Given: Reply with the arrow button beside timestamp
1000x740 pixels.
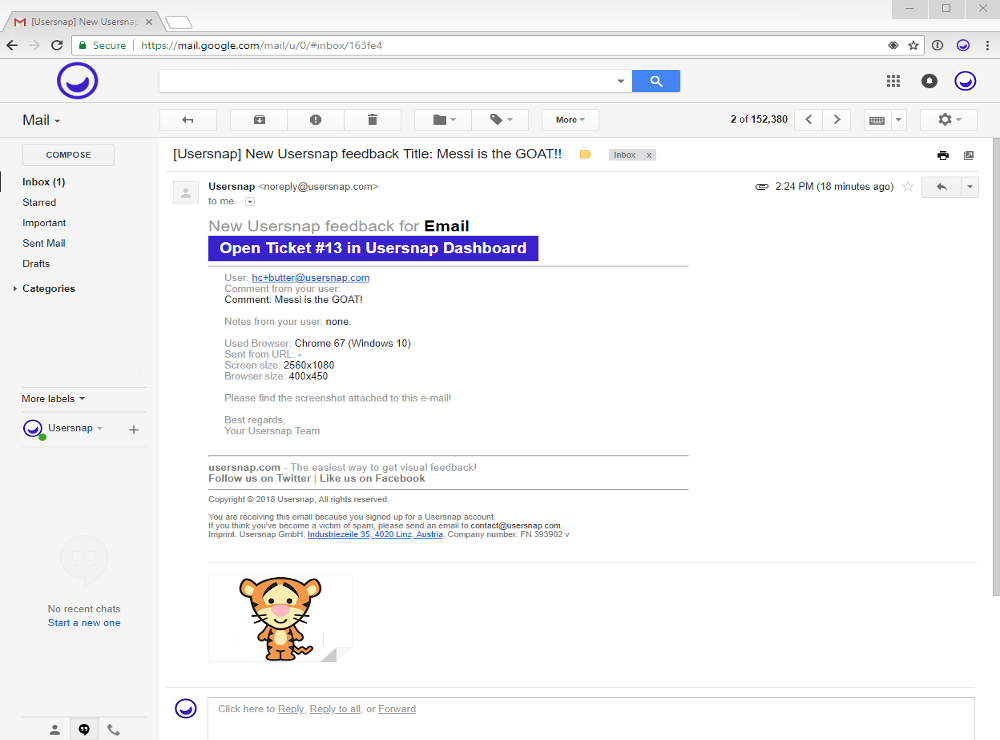Looking at the screenshot, I should coord(941,187).
